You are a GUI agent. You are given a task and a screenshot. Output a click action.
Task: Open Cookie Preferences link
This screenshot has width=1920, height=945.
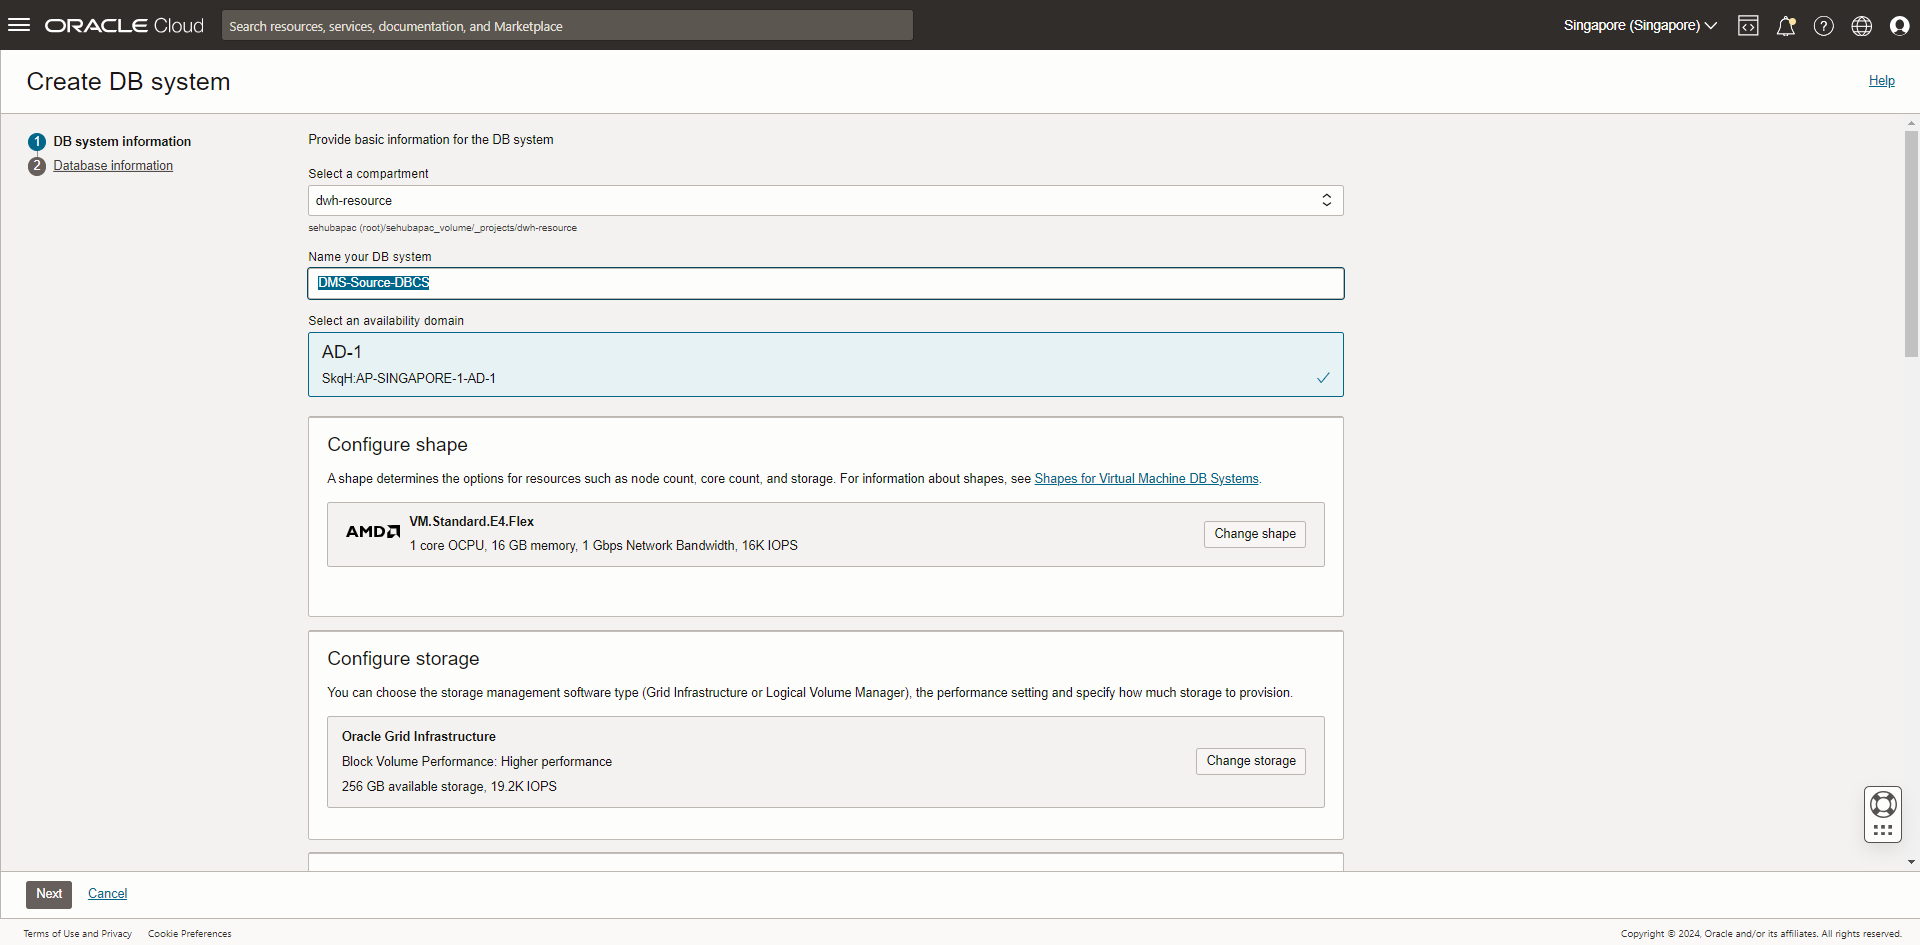pos(190,934)
